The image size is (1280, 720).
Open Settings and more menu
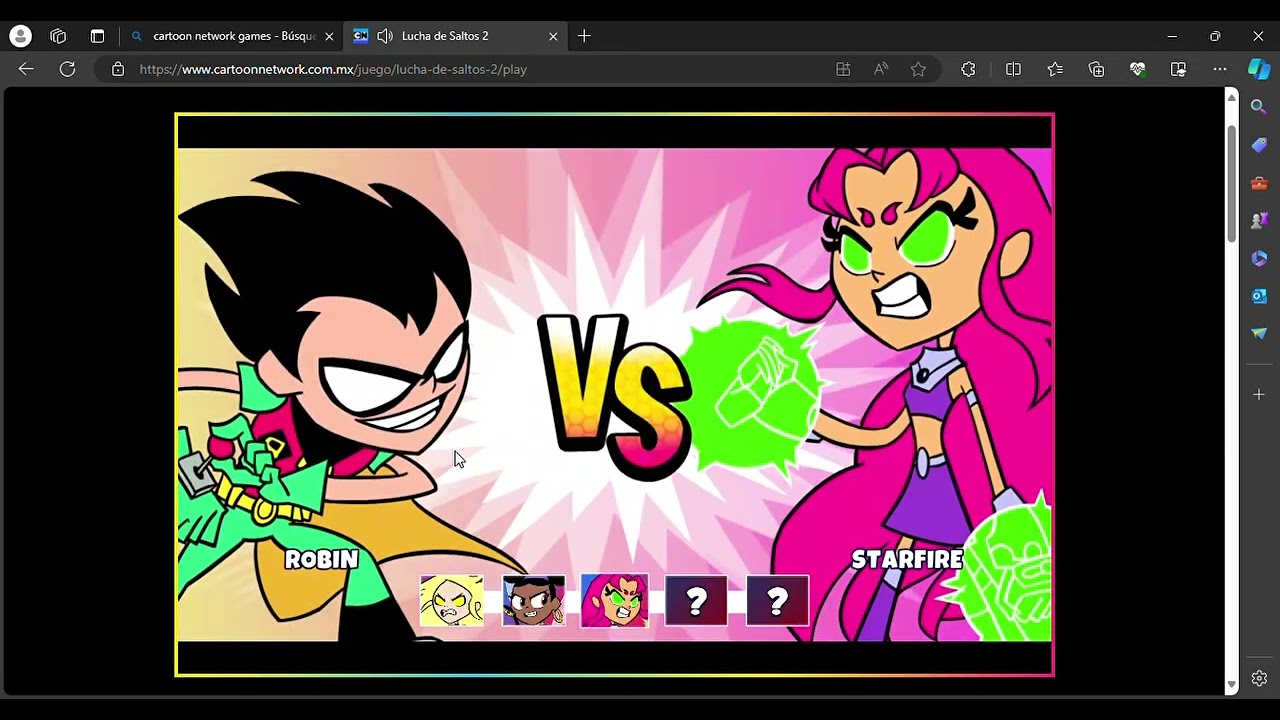(1220, 69)
